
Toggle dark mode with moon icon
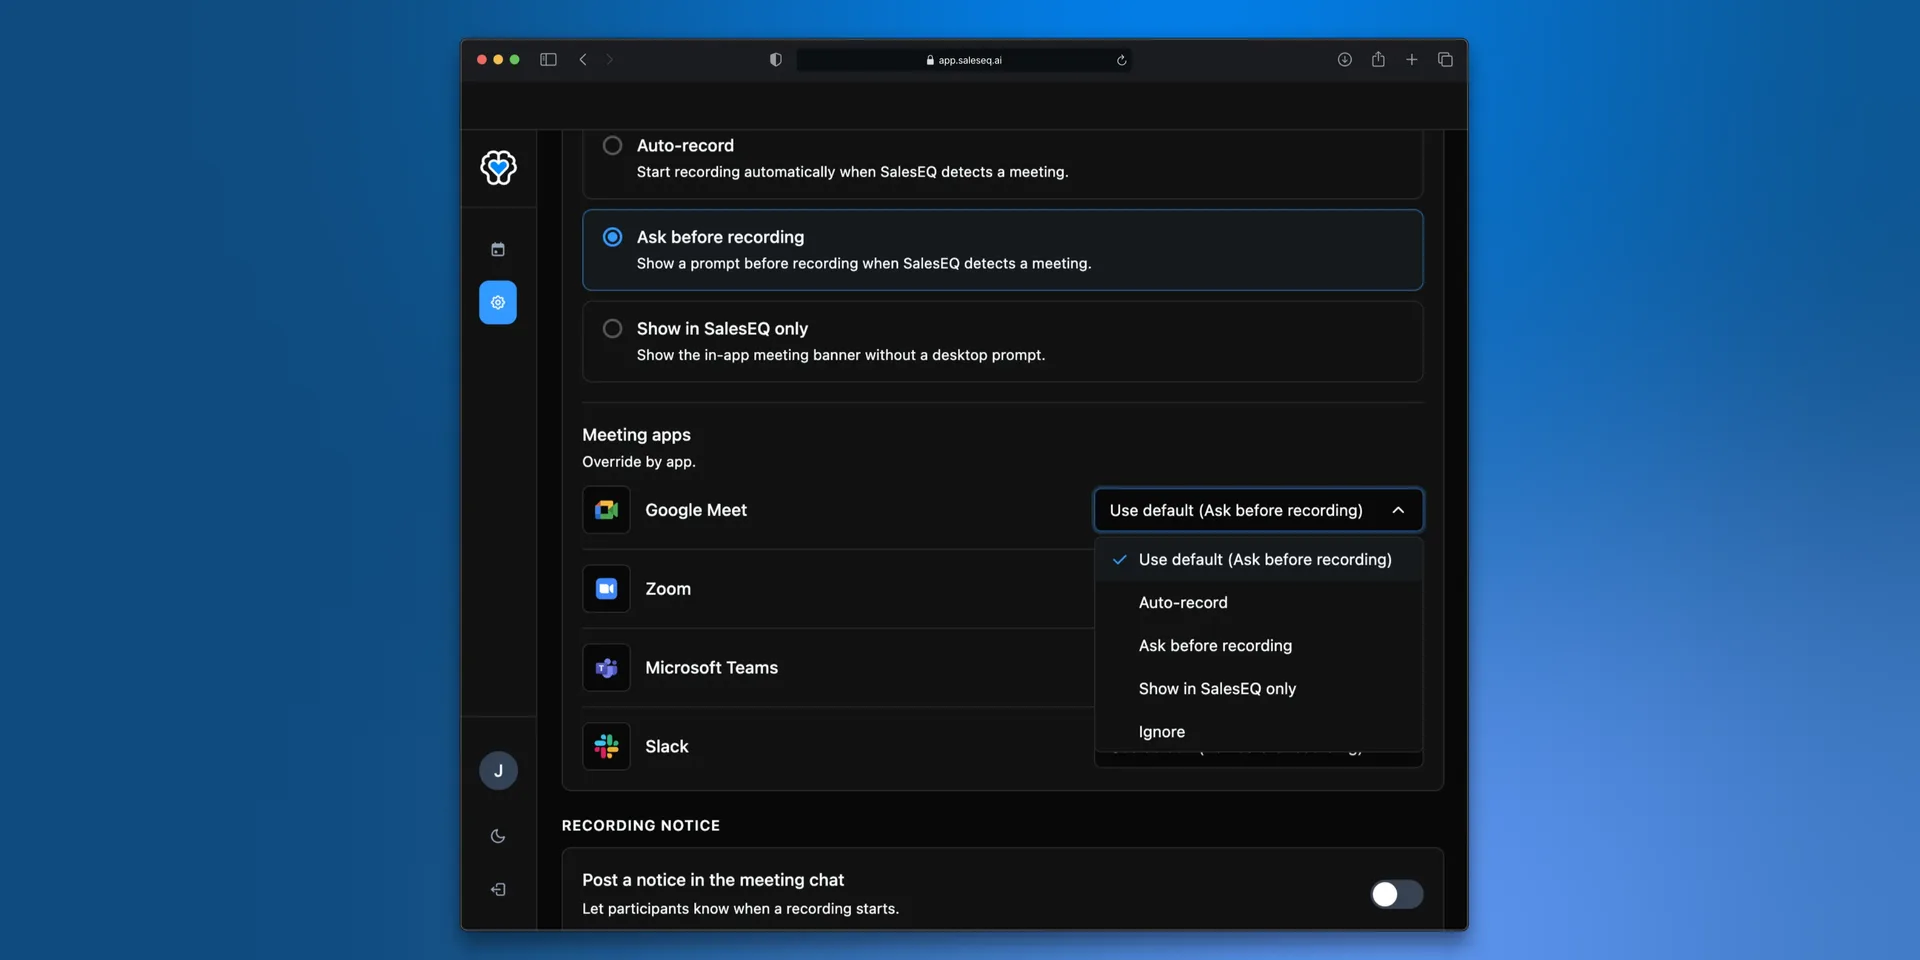pyautogui.click(x=498, y=836)
